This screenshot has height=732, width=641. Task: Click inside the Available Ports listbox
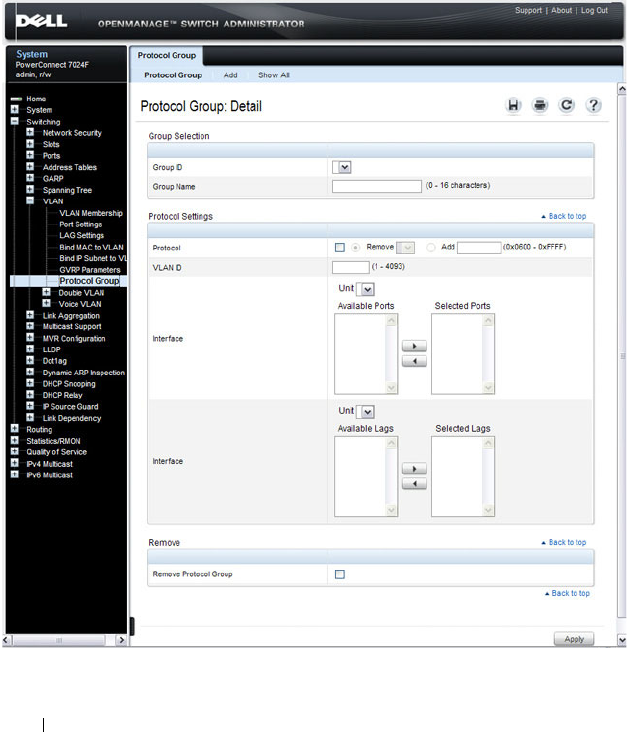(x=360, y=353)
